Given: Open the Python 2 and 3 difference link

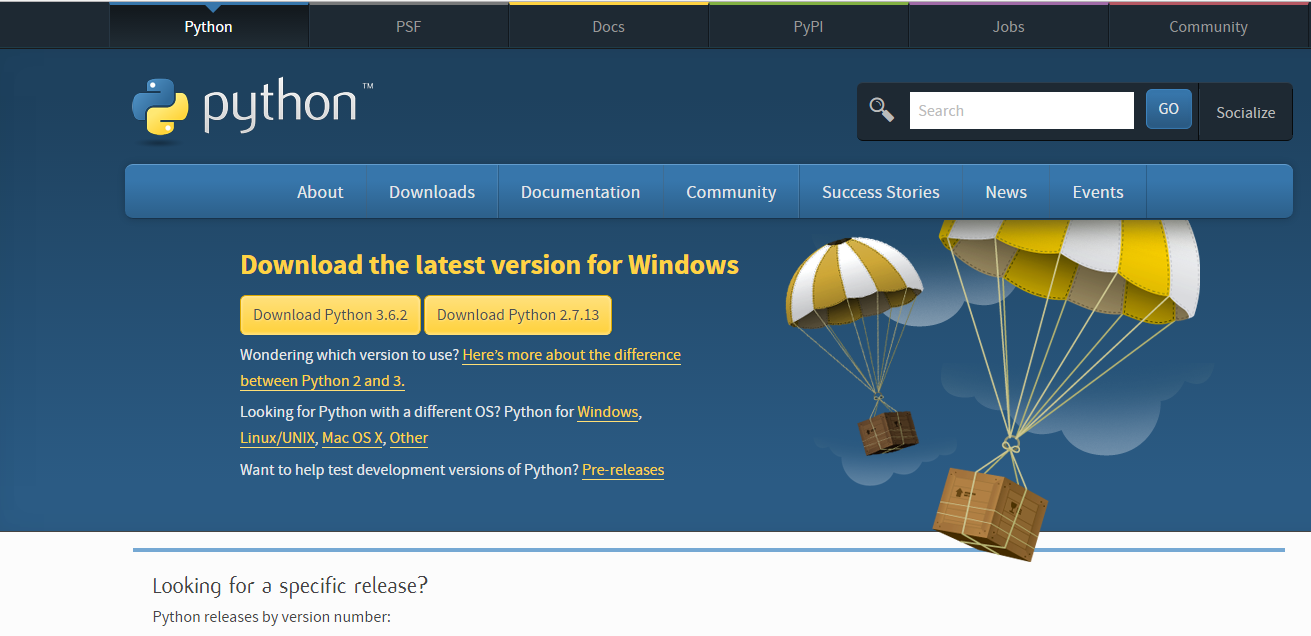Looking at the screenshot, I should coord(571,355).
